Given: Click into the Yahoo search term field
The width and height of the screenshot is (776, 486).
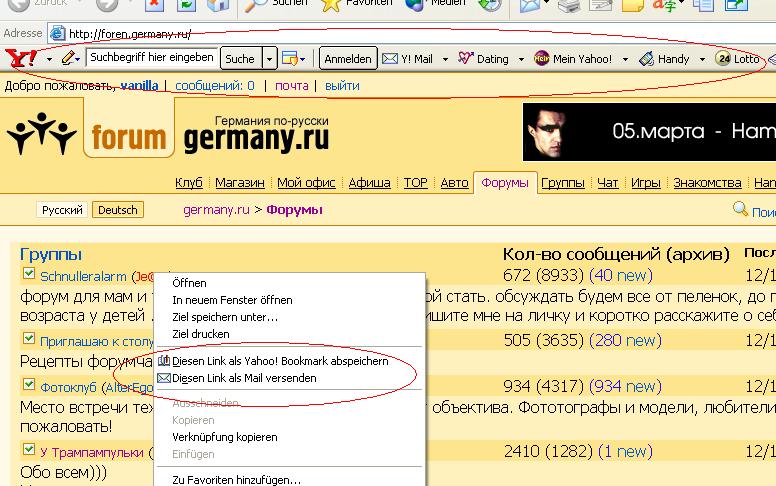Looking at the screenshot, I should point(151,59).
